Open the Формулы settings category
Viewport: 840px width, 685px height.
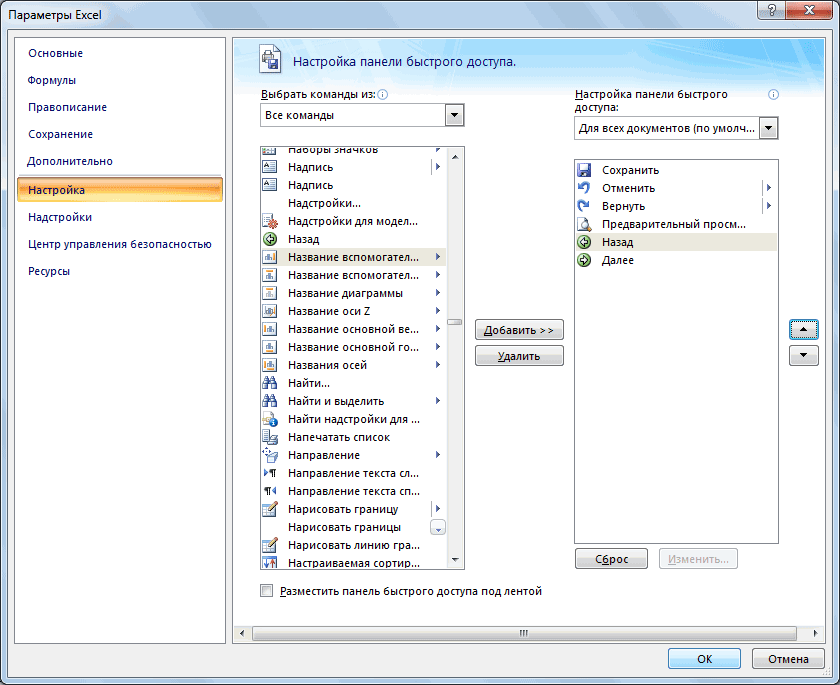pyautogui.click(x=52, y=80)
